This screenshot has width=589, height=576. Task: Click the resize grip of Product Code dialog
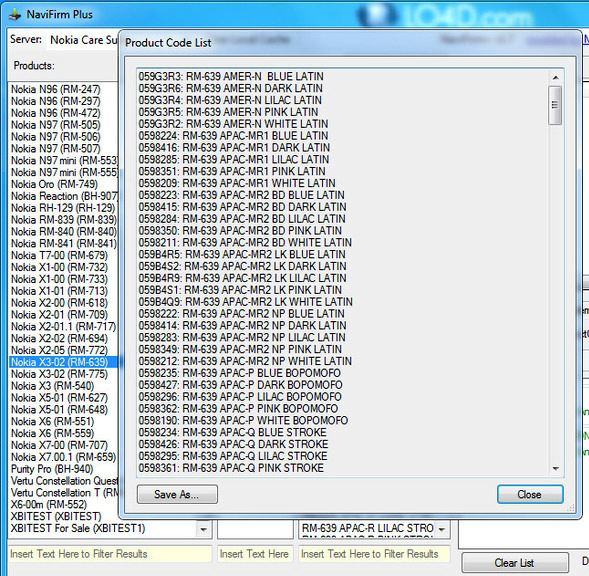coord(571,508)
